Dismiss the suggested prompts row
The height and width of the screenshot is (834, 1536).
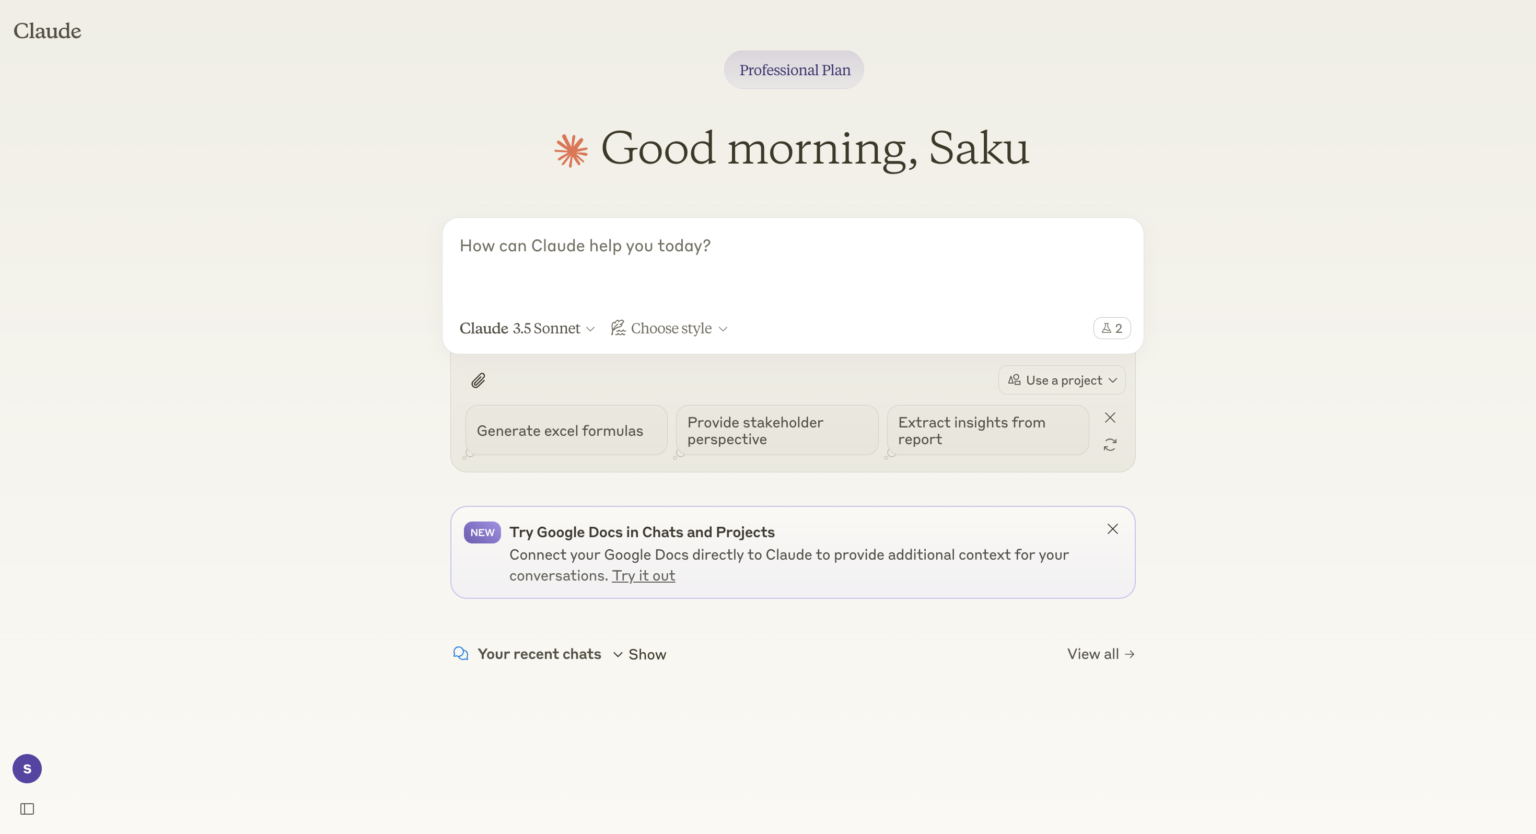click(x=1110, y=418)
